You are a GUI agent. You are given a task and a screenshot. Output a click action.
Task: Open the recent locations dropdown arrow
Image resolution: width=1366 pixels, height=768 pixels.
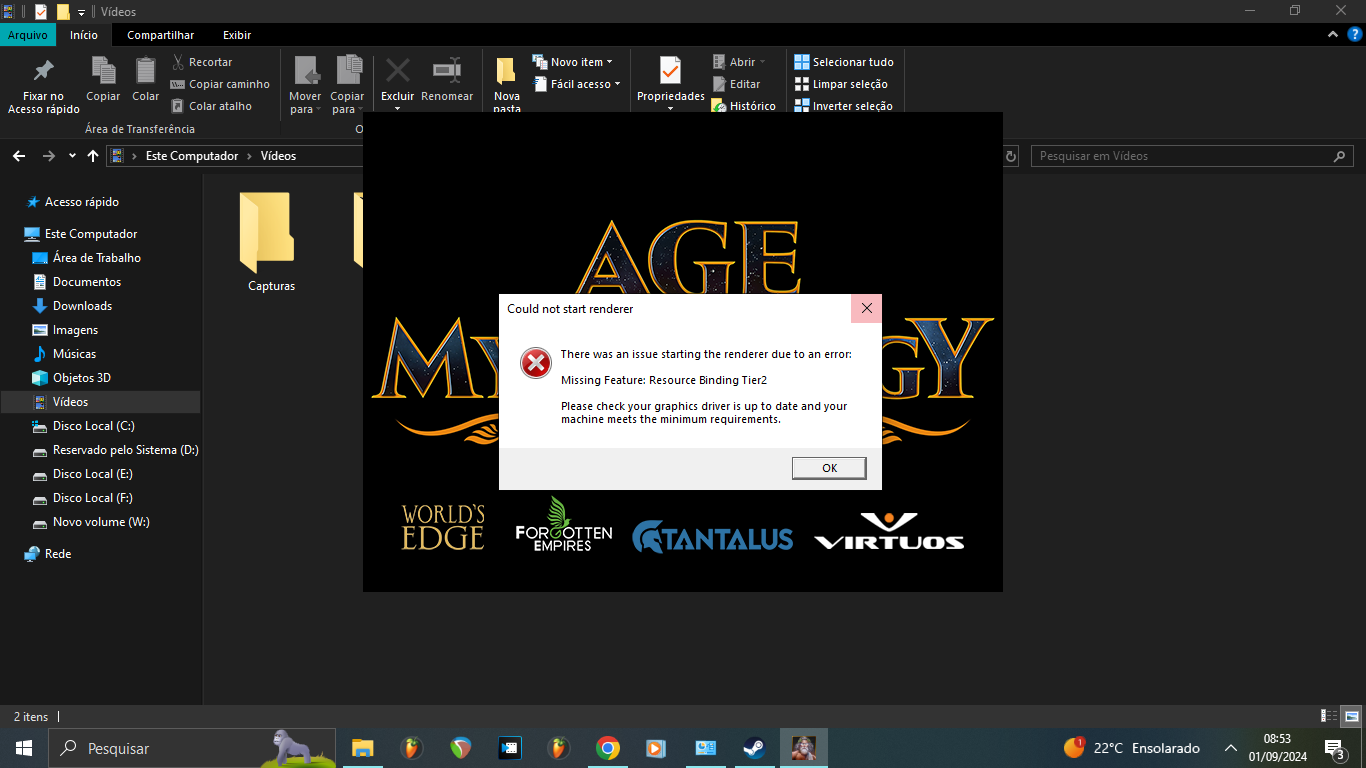72,156
